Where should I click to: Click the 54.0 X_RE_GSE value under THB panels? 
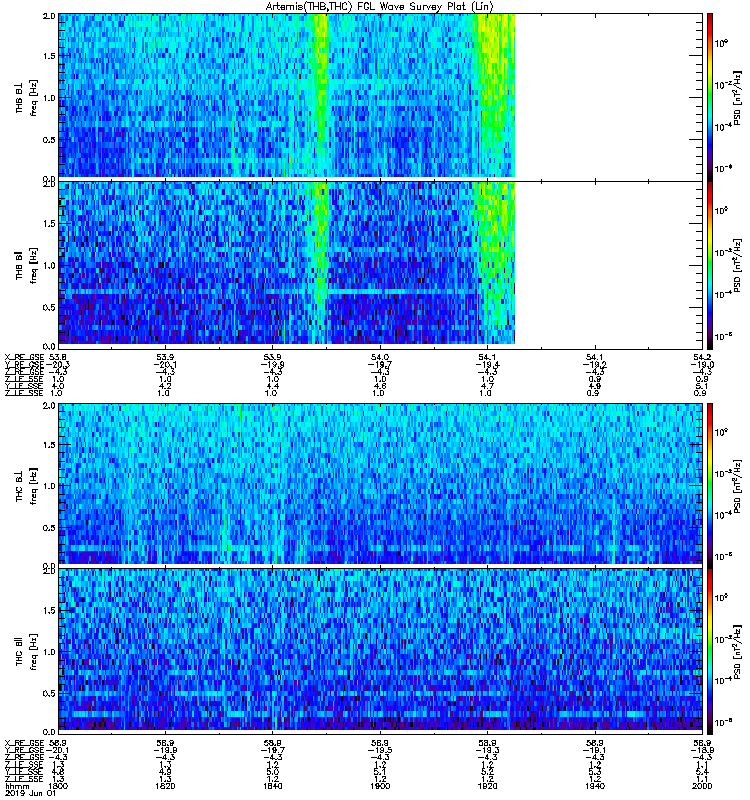coord(380,357)
